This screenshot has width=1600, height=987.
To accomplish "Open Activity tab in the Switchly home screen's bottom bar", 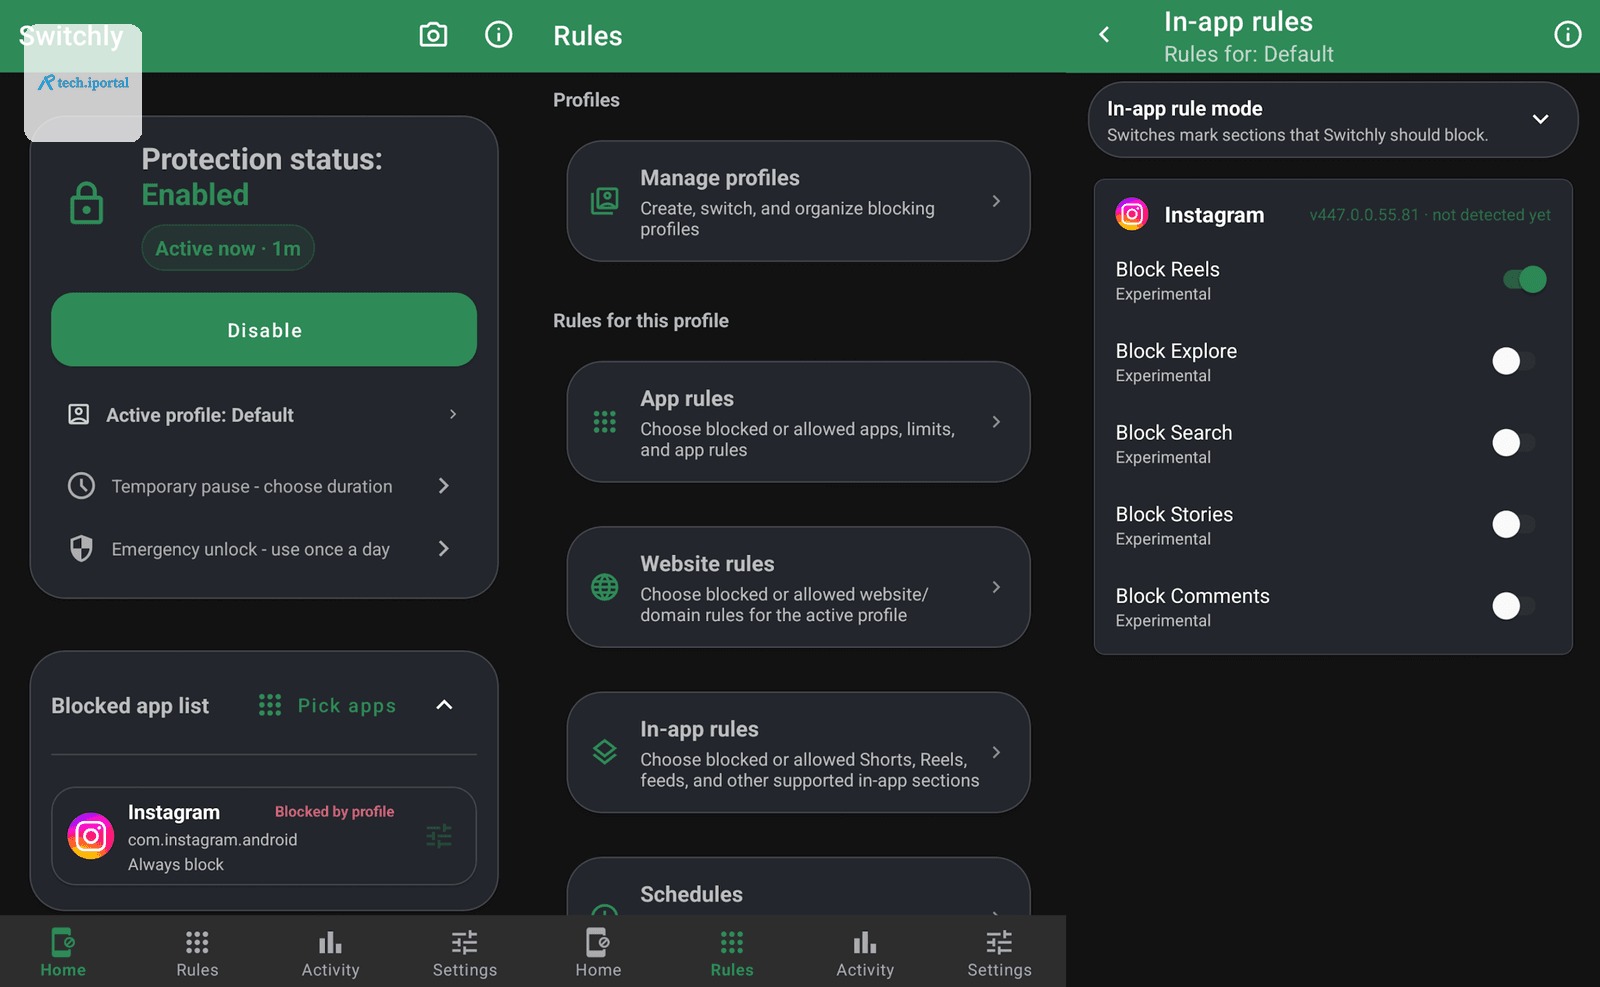I will [331, 952].
